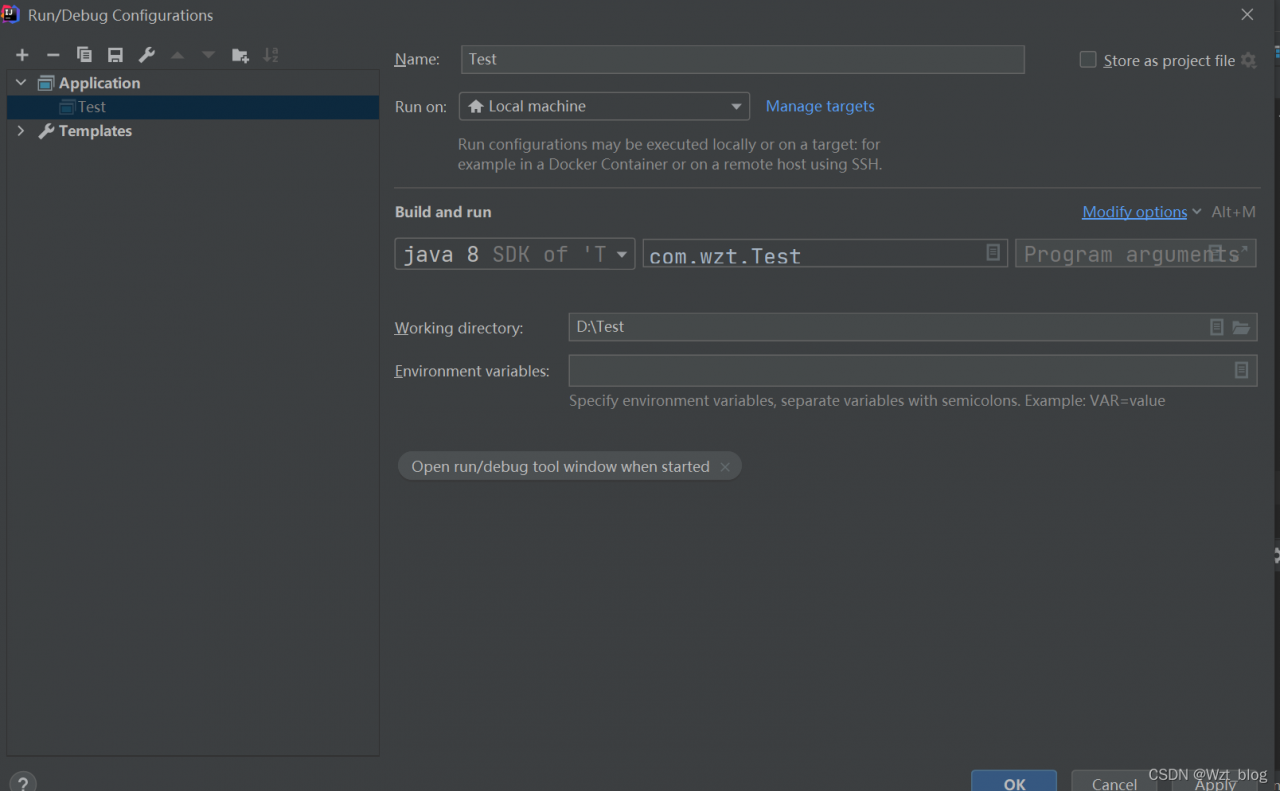Image resolution: width=1280 pixels, height=791 pixels.
Task: Click the help question mark button
Action: pyautogui.click(x=22, y=782)
